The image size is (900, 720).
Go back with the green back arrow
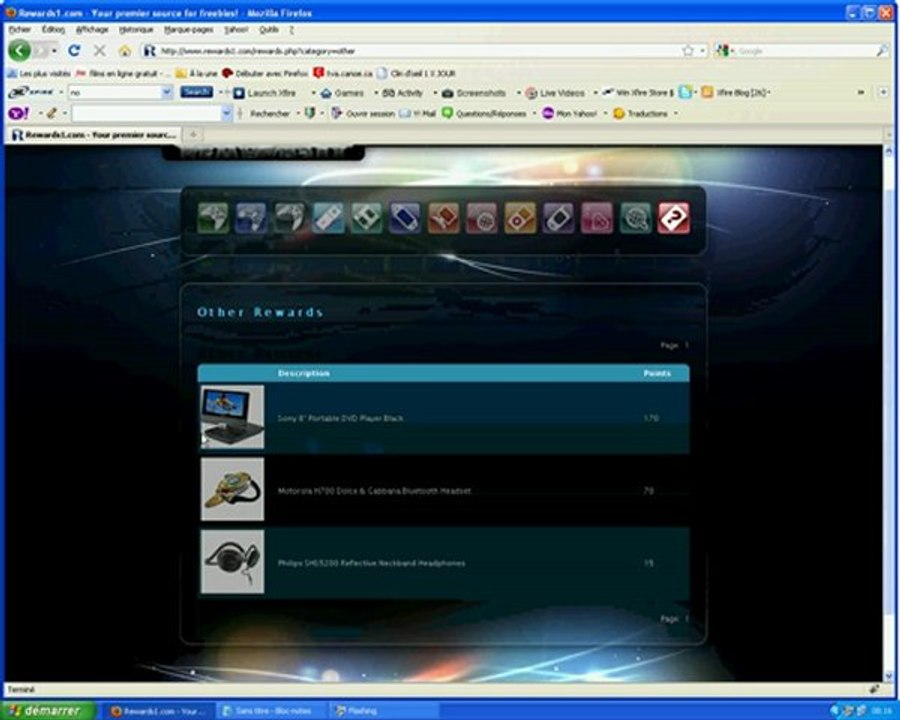pos(20,51)
